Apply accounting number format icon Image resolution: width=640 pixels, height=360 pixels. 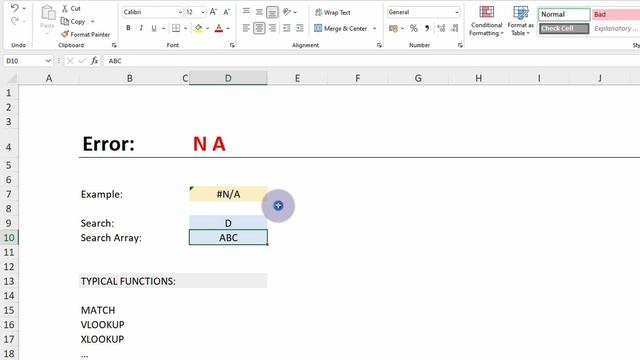pos(393,29)
